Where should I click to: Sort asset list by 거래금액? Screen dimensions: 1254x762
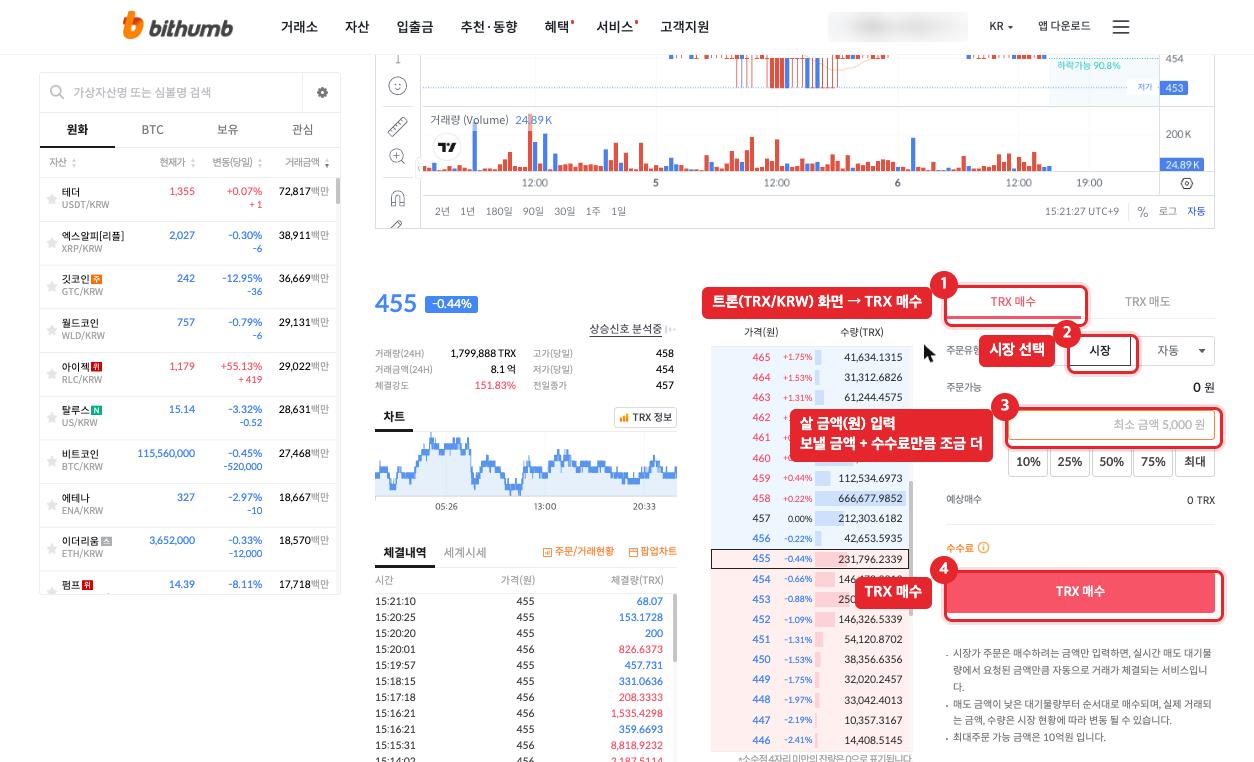coord(307,162)
